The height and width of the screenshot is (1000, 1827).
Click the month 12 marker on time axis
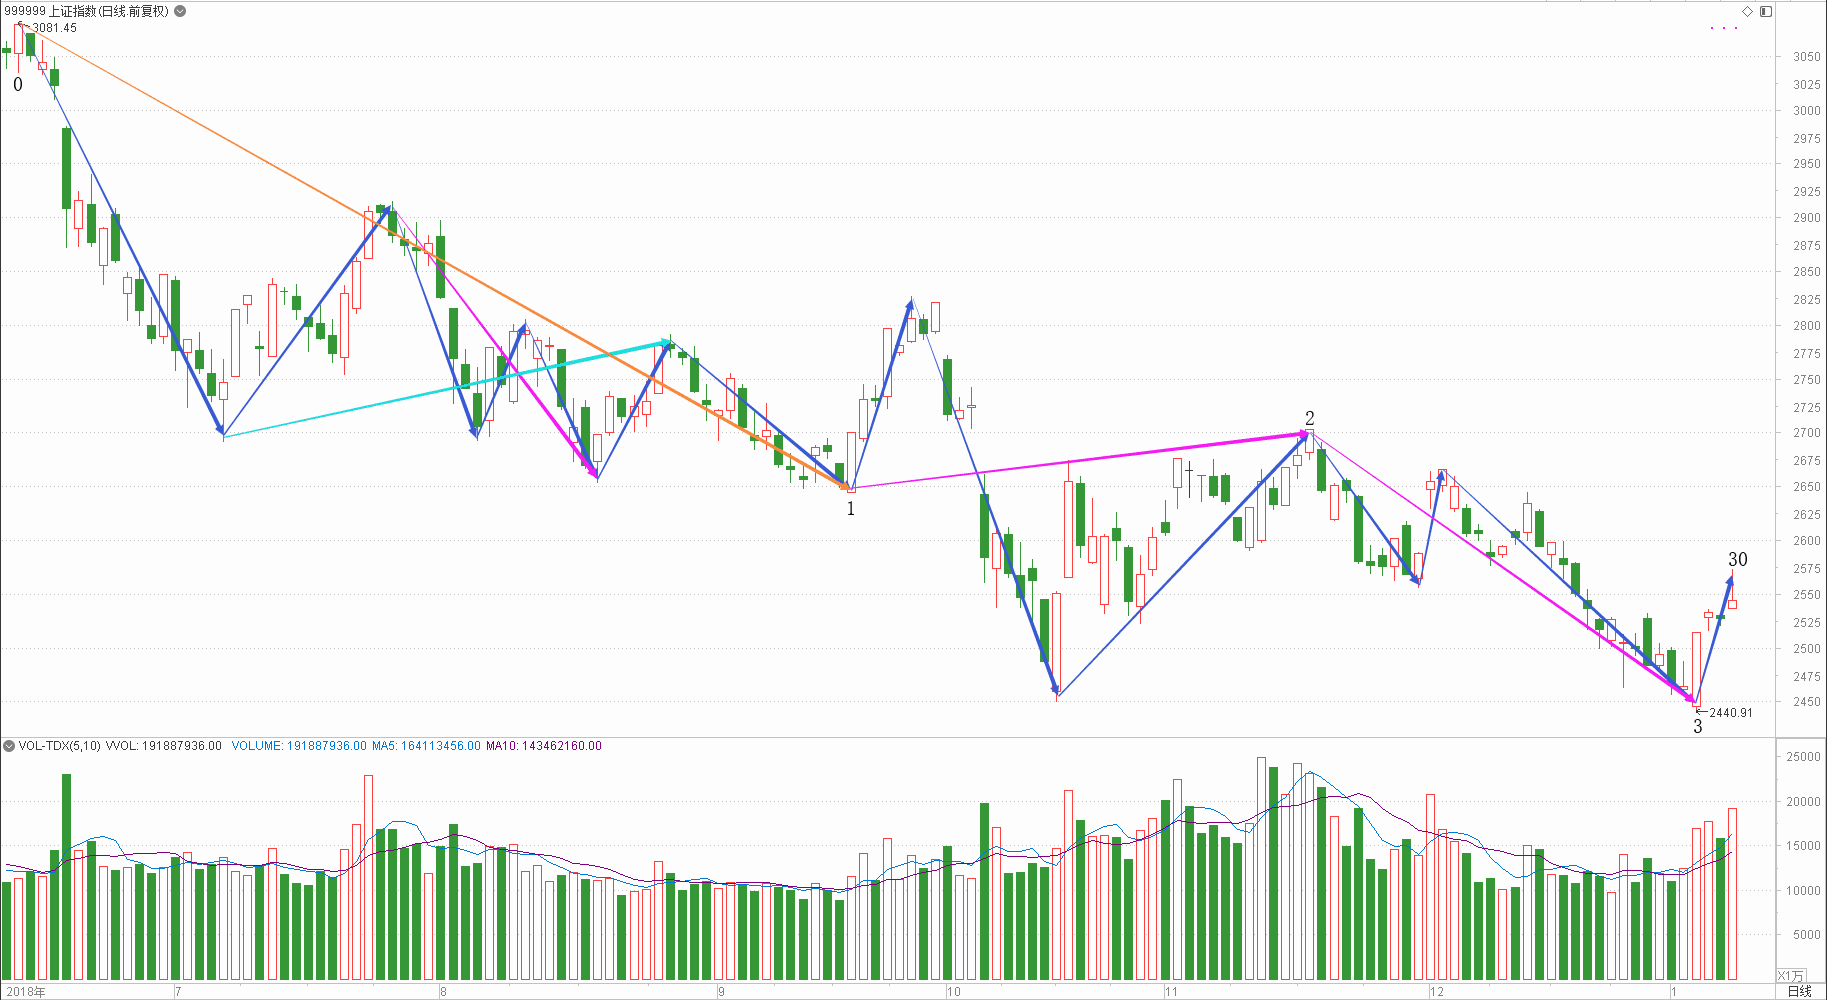click(1437, 992)
